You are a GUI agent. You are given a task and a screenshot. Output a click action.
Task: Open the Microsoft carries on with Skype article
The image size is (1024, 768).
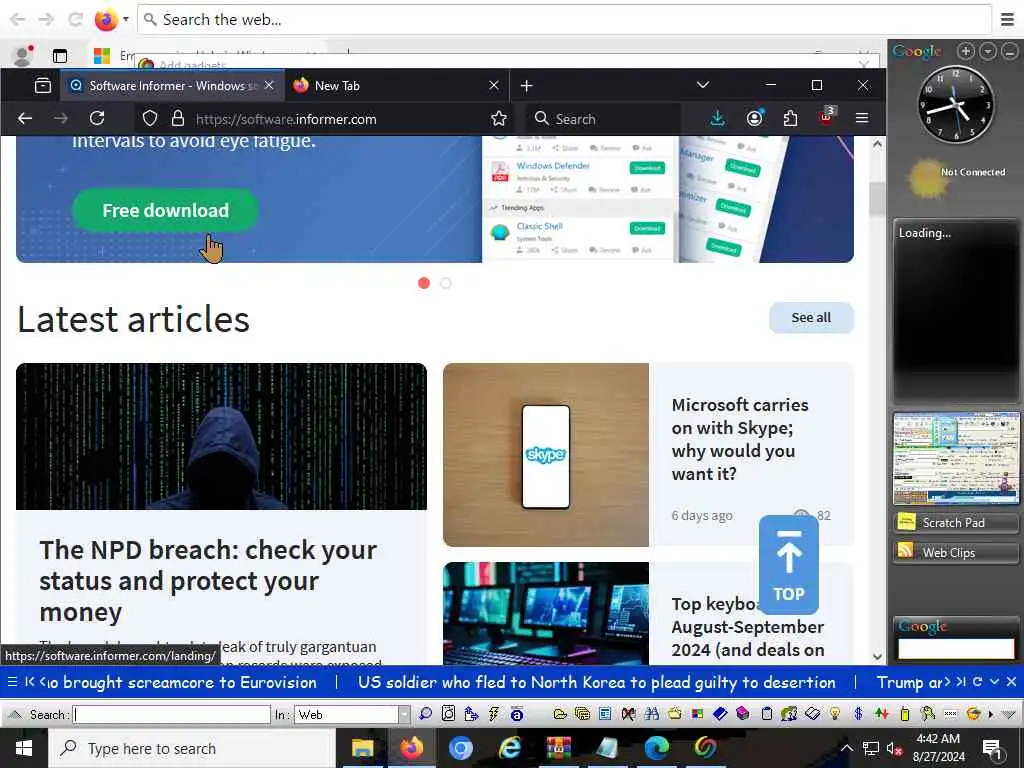click(x=740, y=439)
